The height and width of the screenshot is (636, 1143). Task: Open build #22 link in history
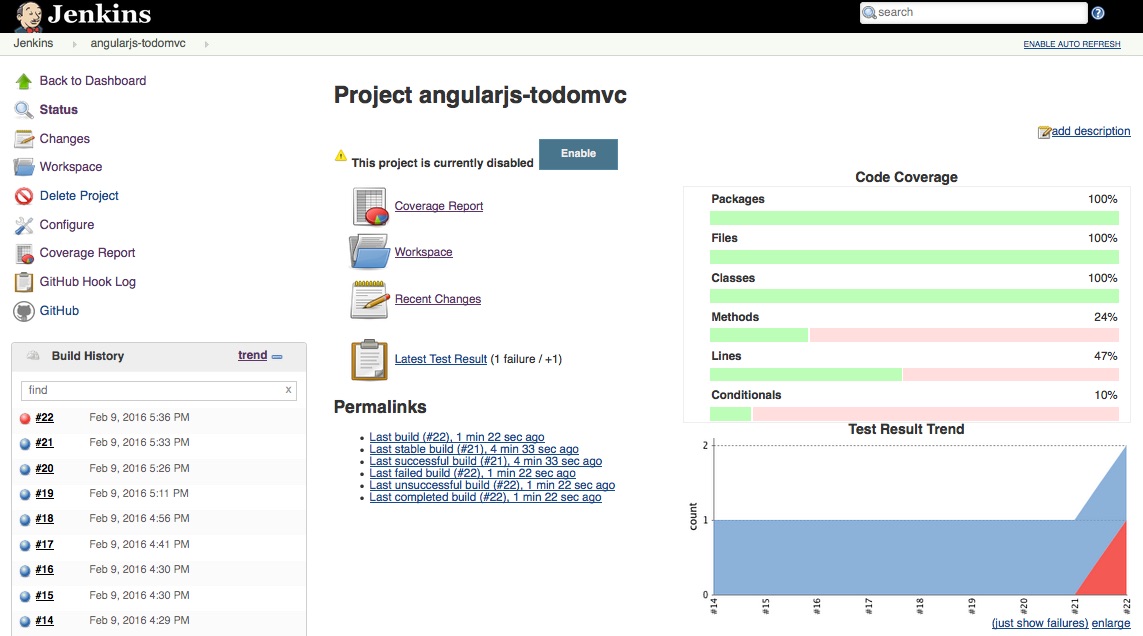pyautogui.click(x=44, y=418)
